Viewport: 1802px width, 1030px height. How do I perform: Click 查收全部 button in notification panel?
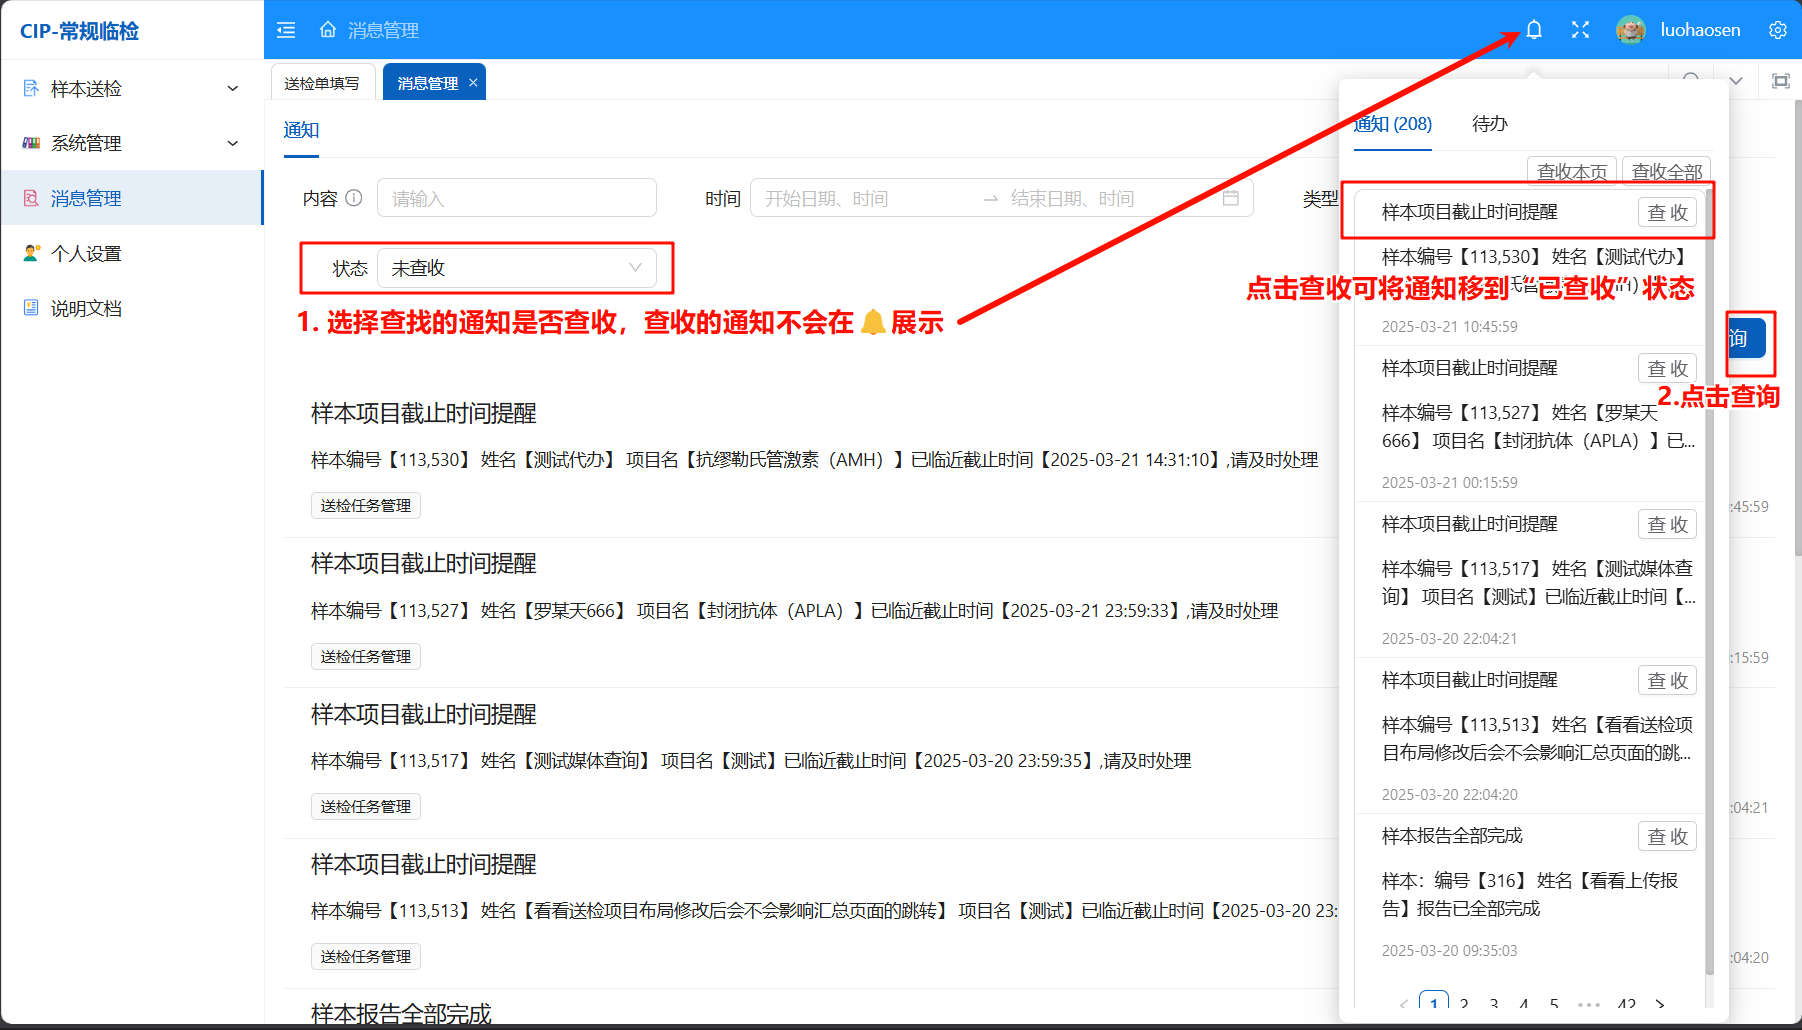(1666, 171)
